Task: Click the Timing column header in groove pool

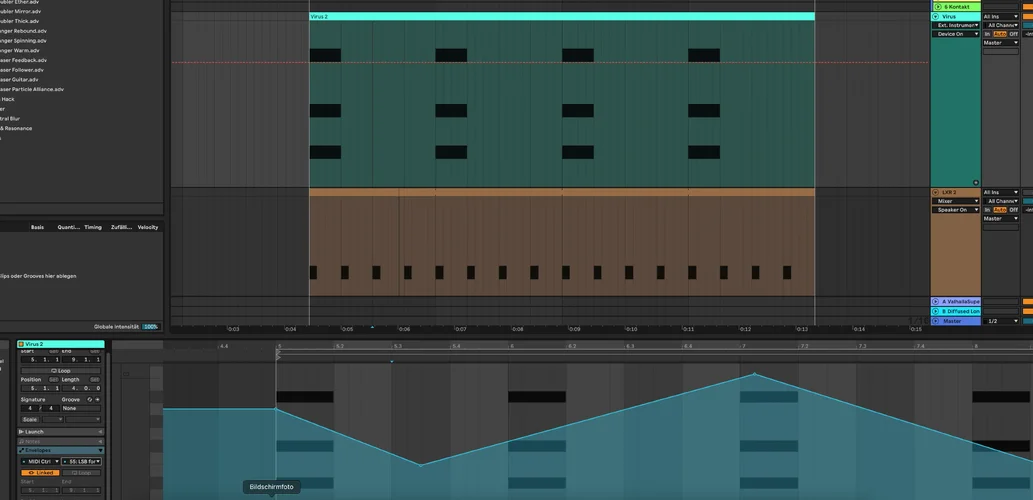Action: (x=93, y=227)
